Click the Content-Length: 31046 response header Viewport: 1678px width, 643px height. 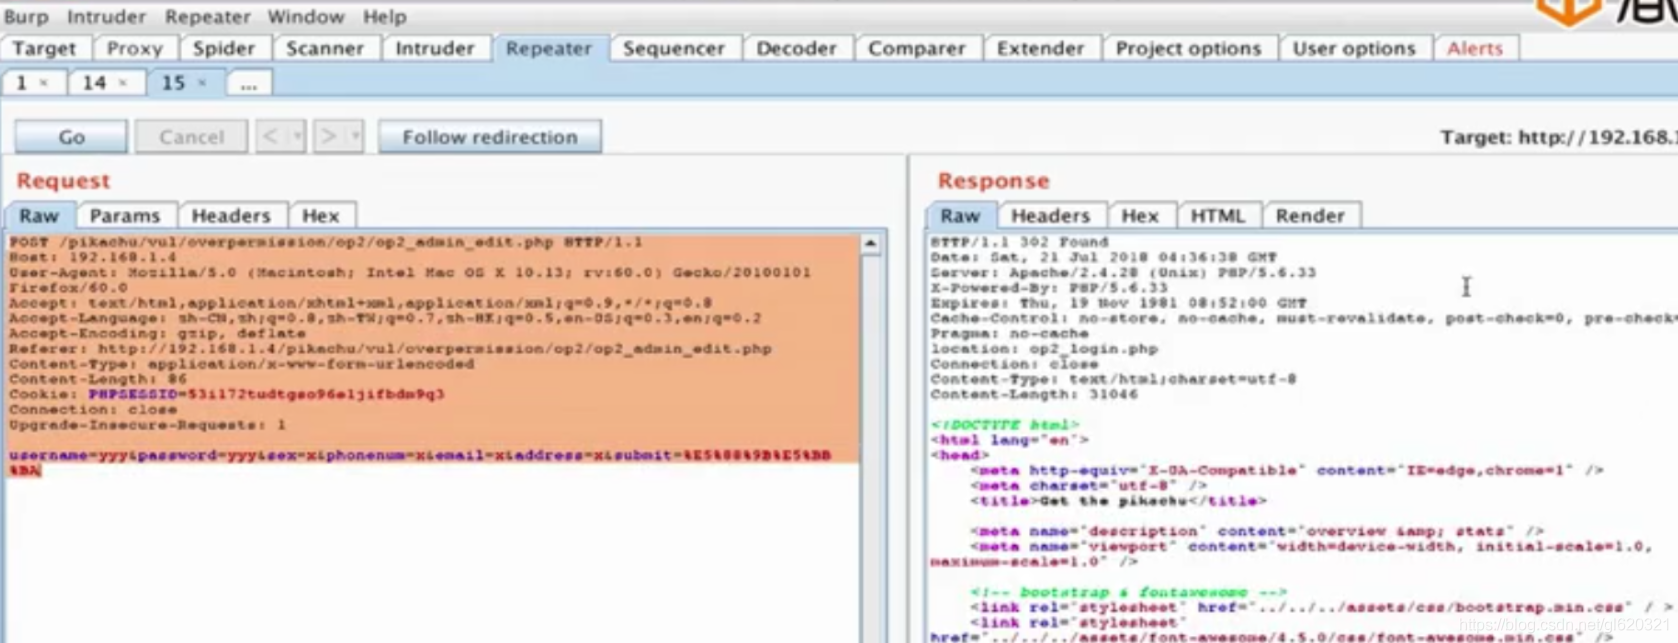(1034, 395)
